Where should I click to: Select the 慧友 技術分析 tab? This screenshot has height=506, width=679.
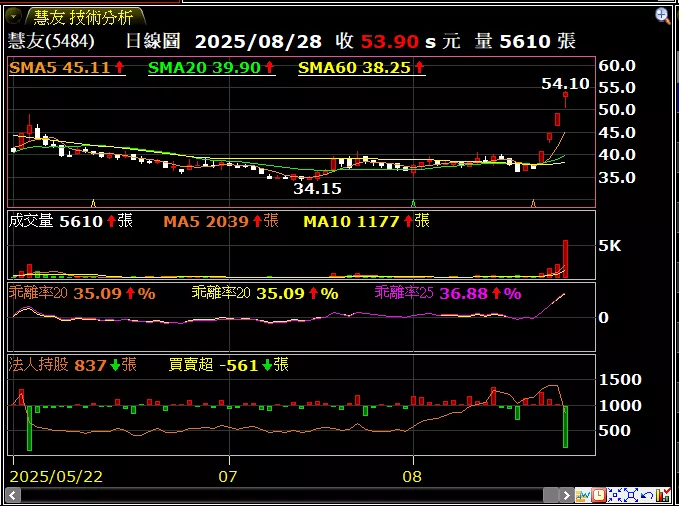click(84, 17)
